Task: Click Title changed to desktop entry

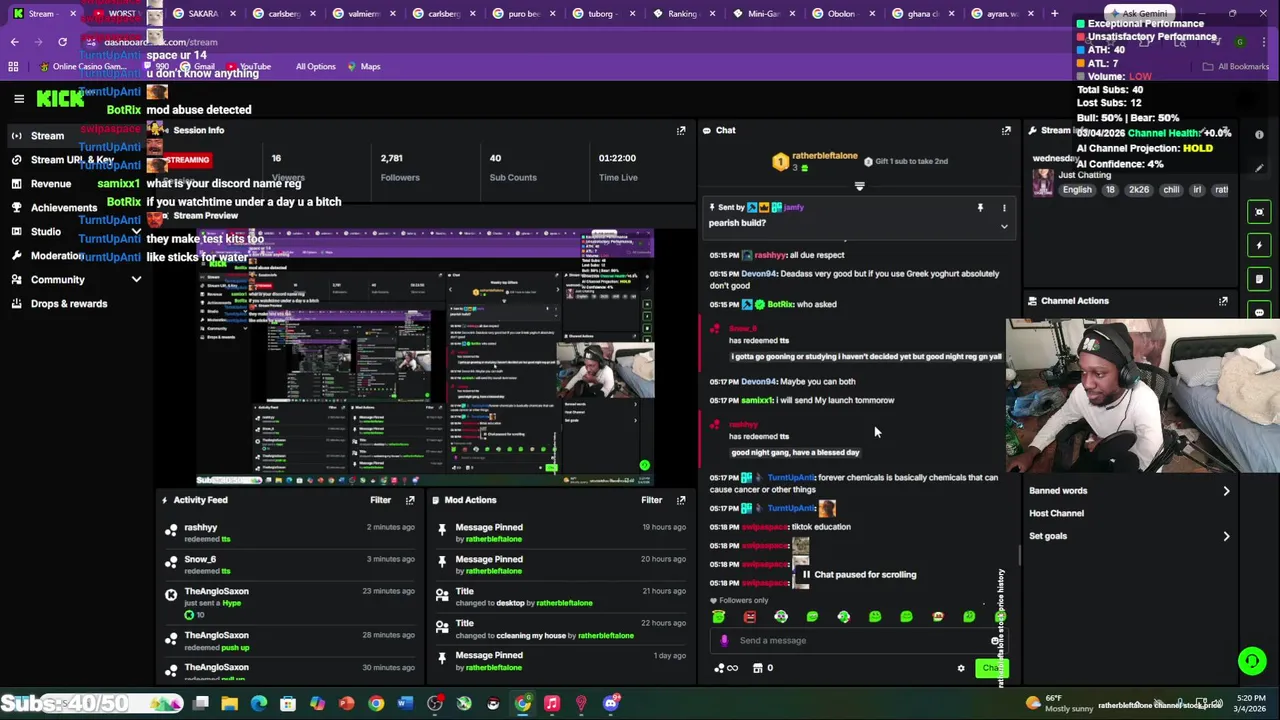Action: (560, 597)
